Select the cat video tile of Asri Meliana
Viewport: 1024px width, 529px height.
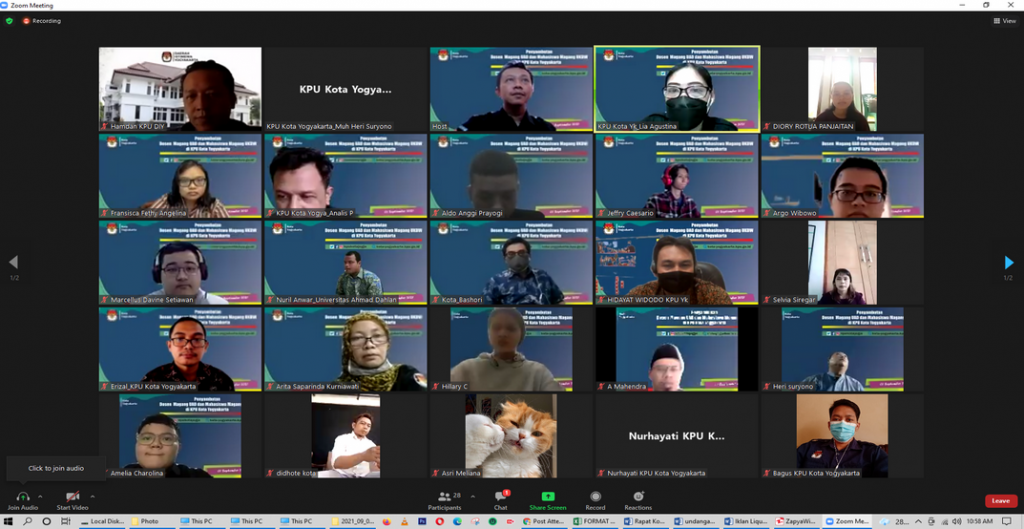point(511,435)
